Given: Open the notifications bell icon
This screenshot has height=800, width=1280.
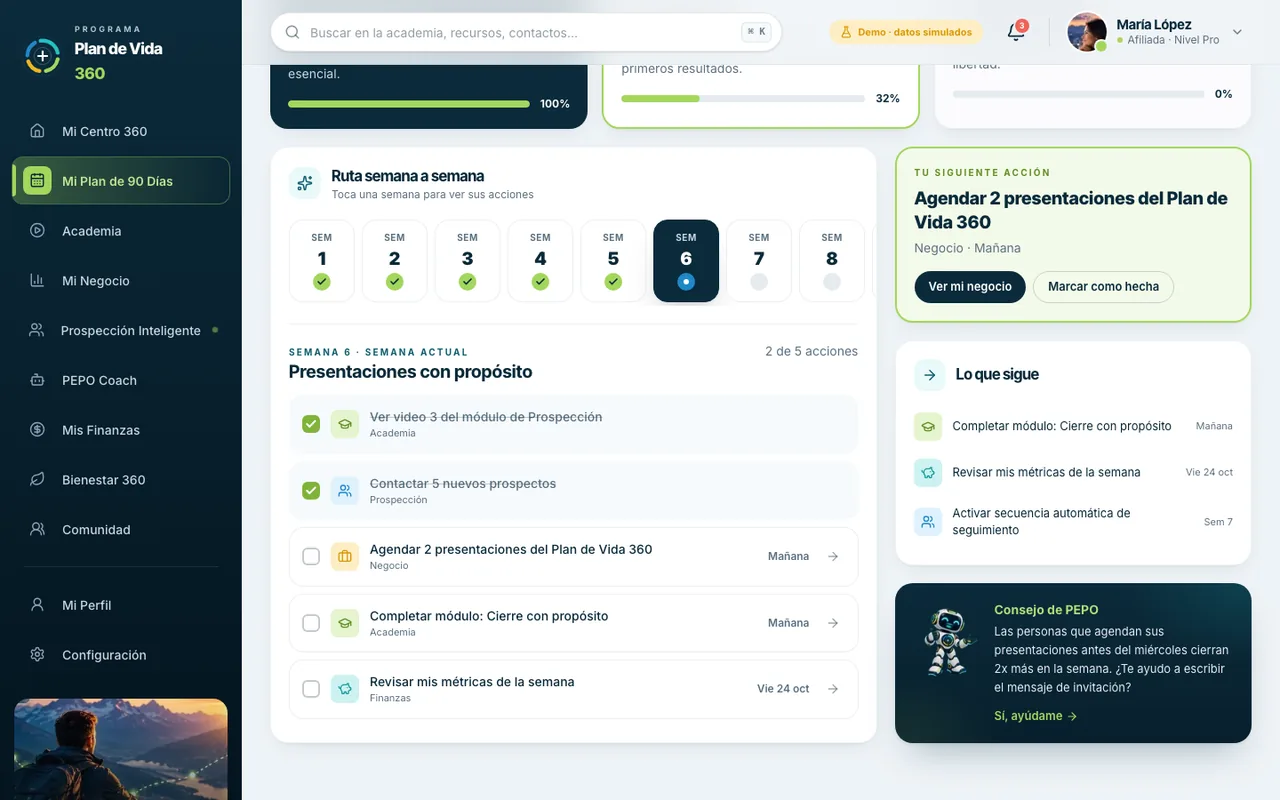Looking at the screenshot, I should 1016,32.
